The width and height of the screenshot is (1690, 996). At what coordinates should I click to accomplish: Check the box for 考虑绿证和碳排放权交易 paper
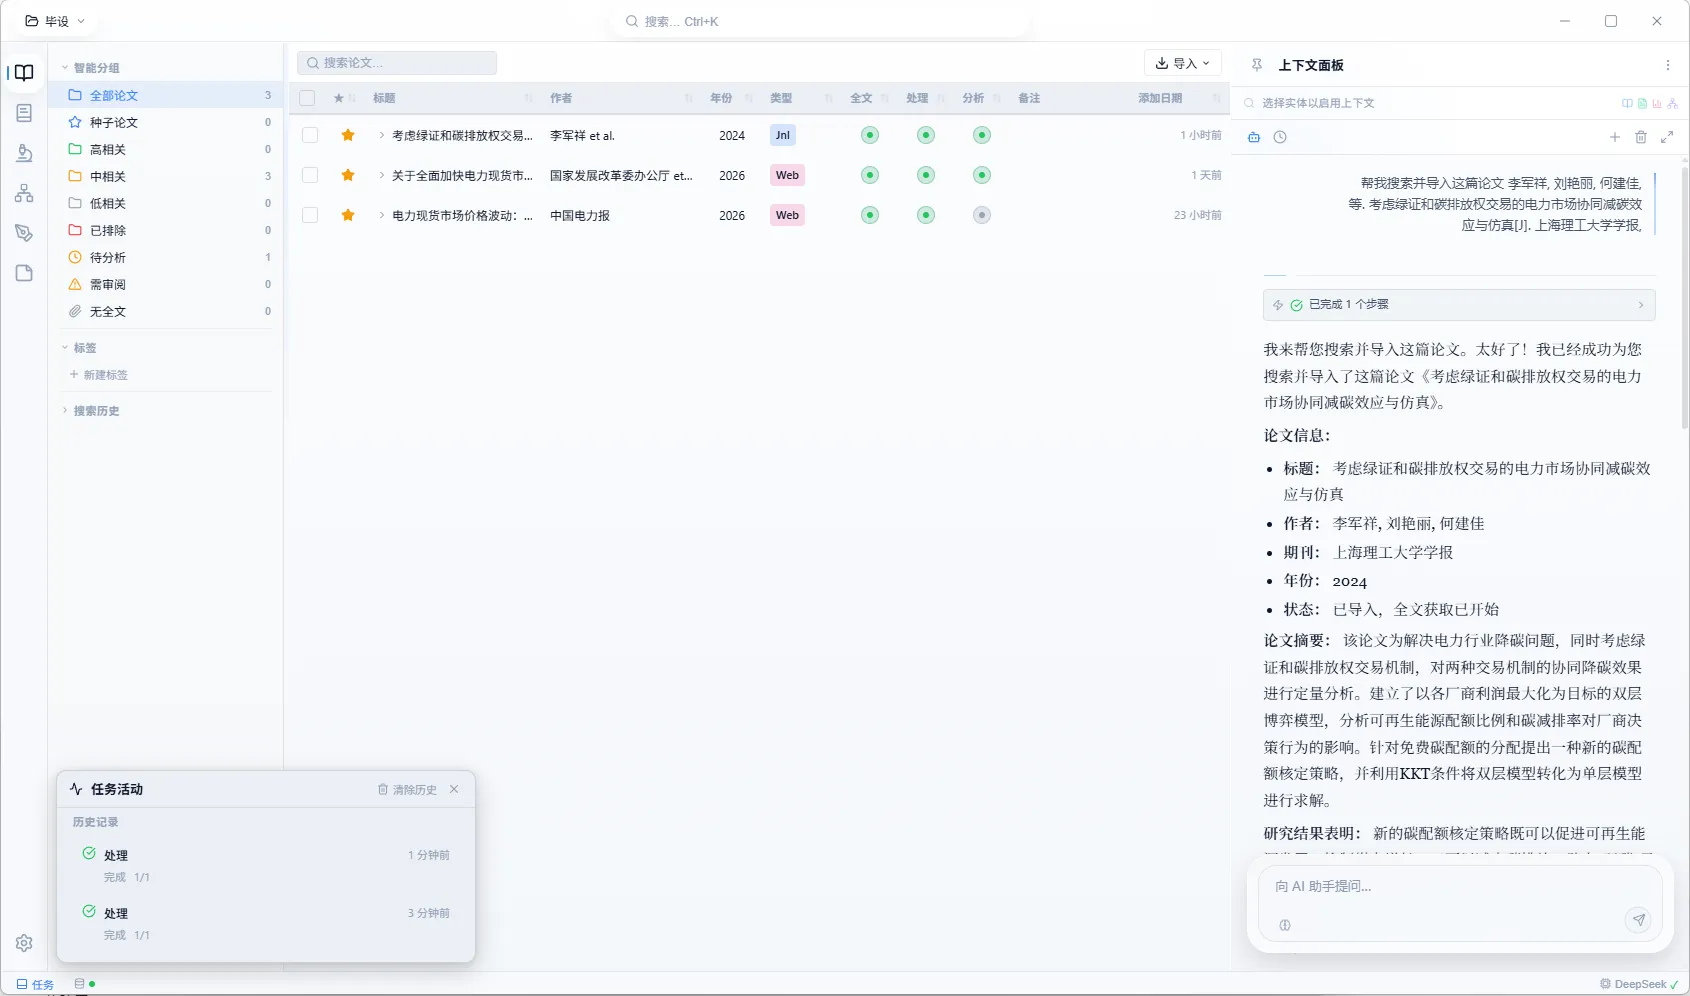pos(310,135)
